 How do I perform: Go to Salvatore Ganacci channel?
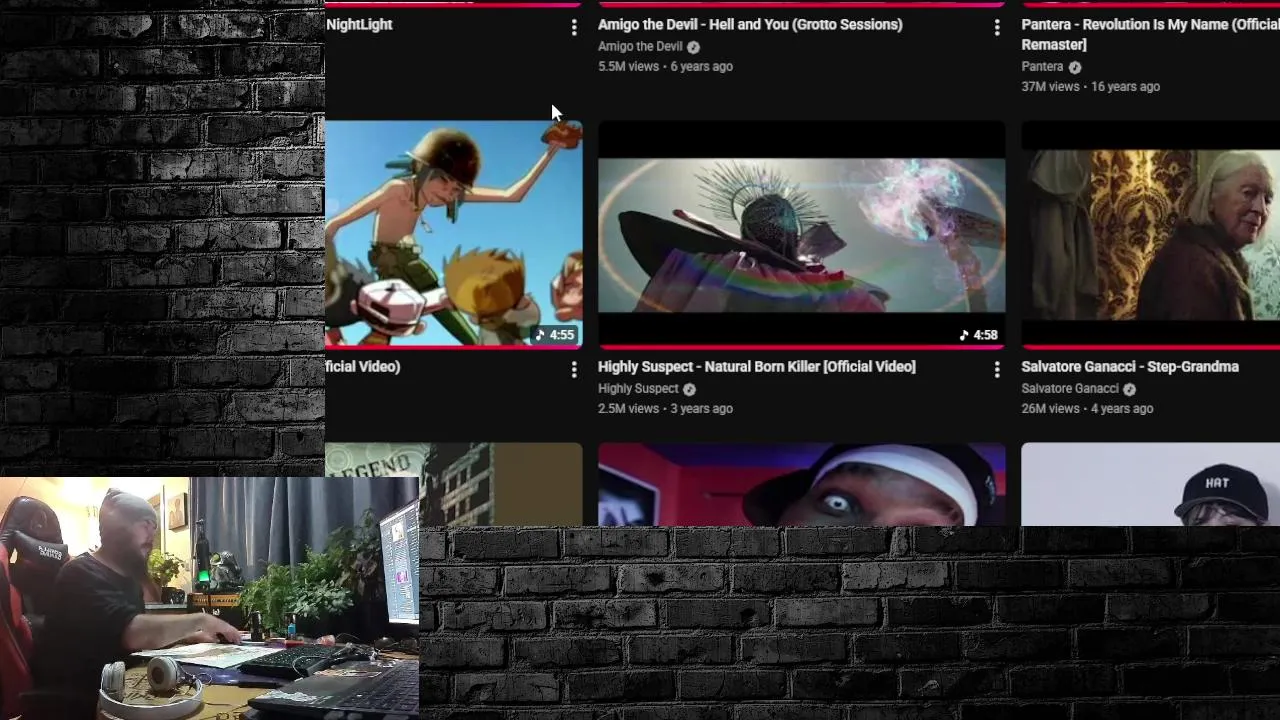tap(1070, 388)
